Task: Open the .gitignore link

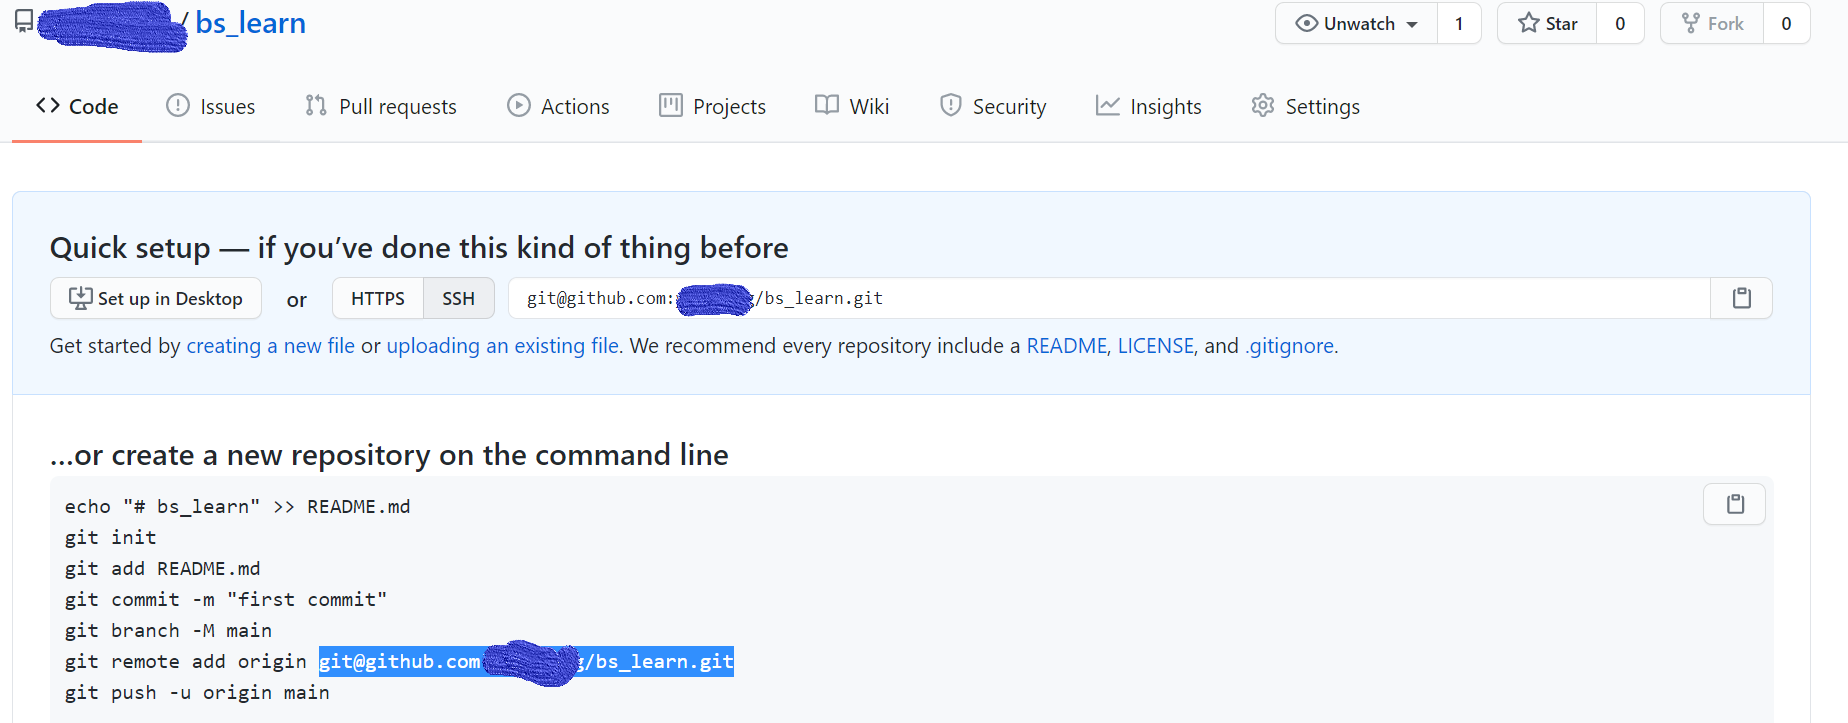Action: 1289,346
